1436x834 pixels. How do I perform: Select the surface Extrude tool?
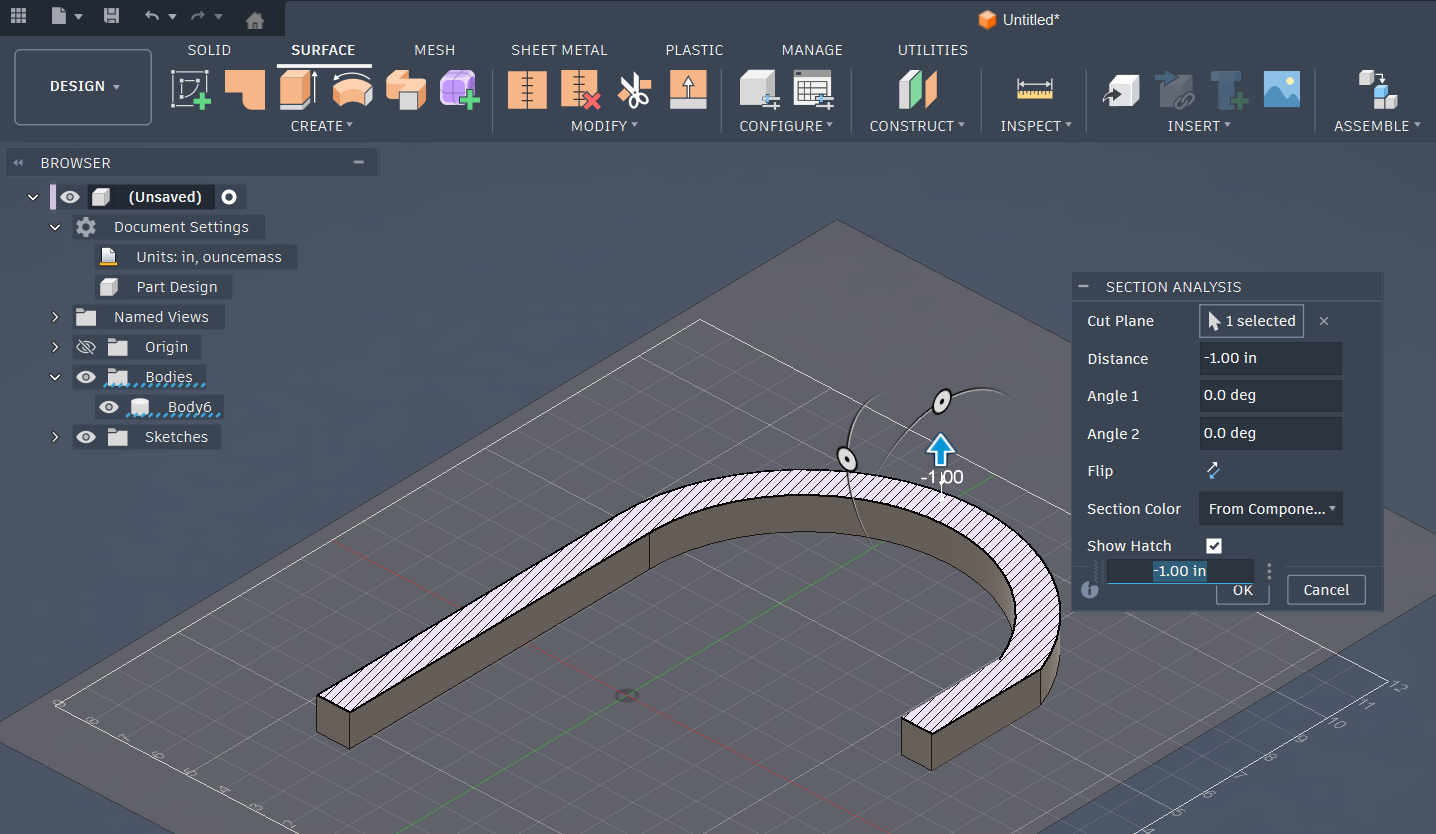coord(298,90)
